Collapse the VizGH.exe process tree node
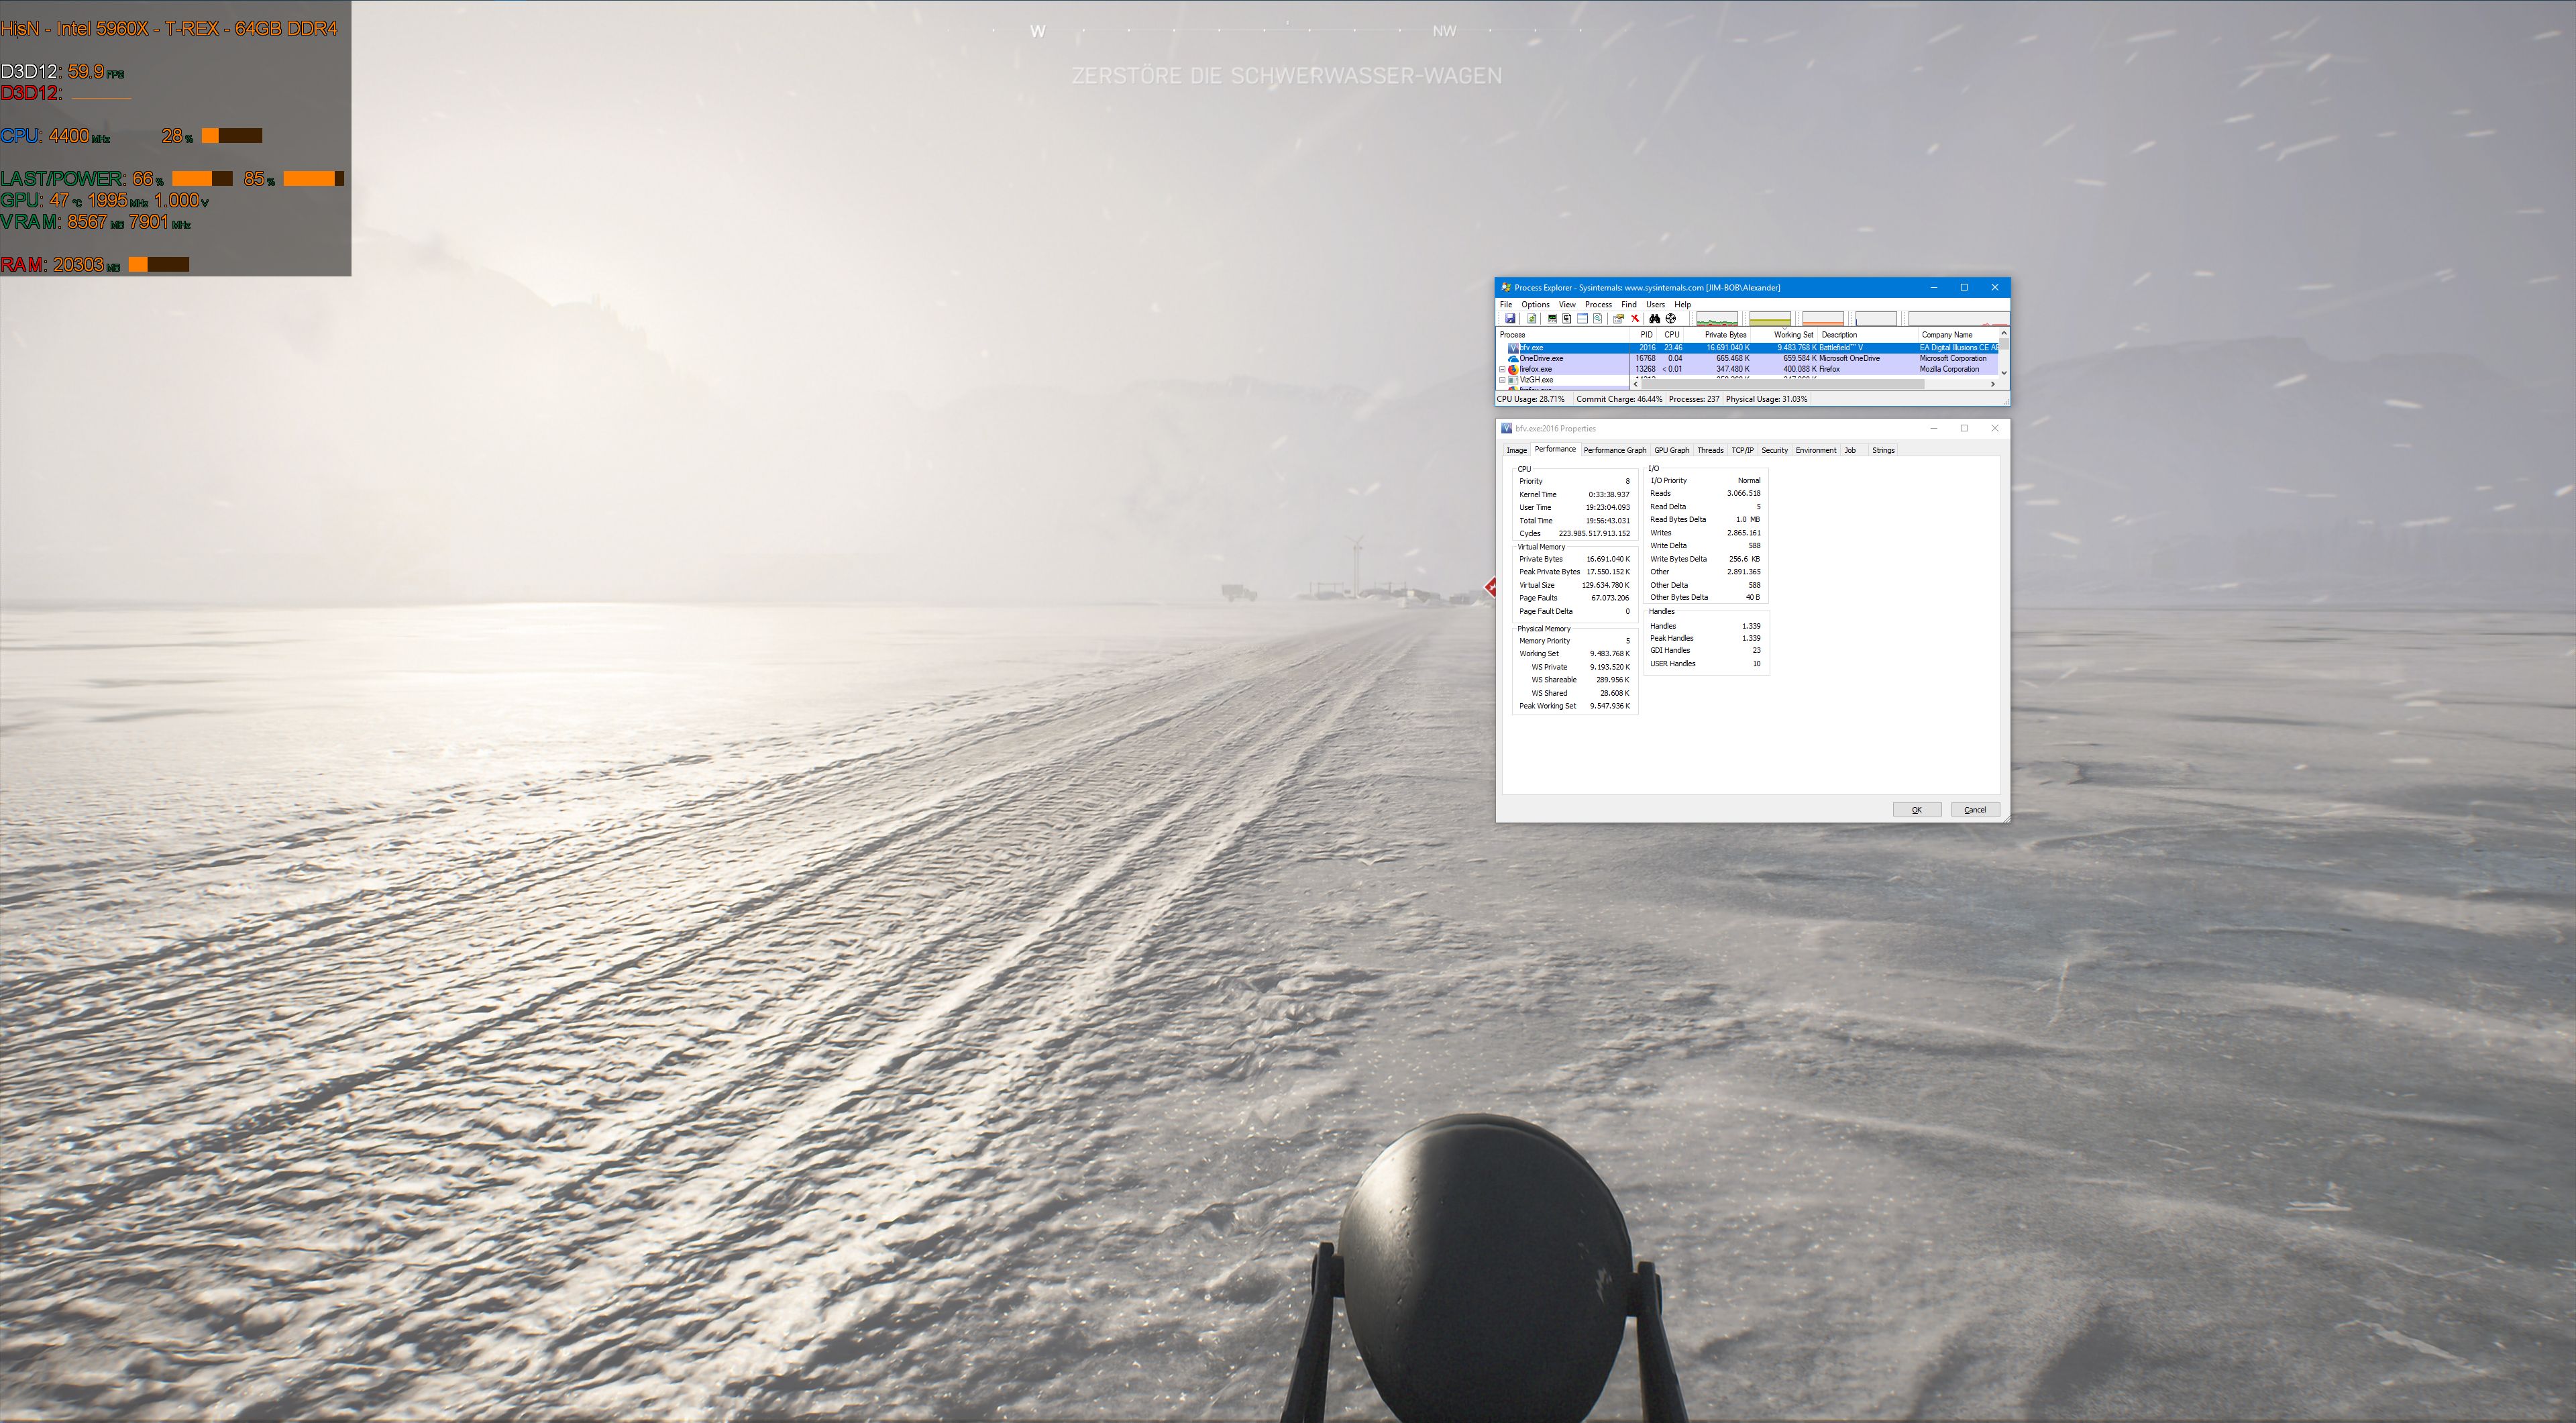Viewport: 2576px width, 1423px height. coord(1502,380)
